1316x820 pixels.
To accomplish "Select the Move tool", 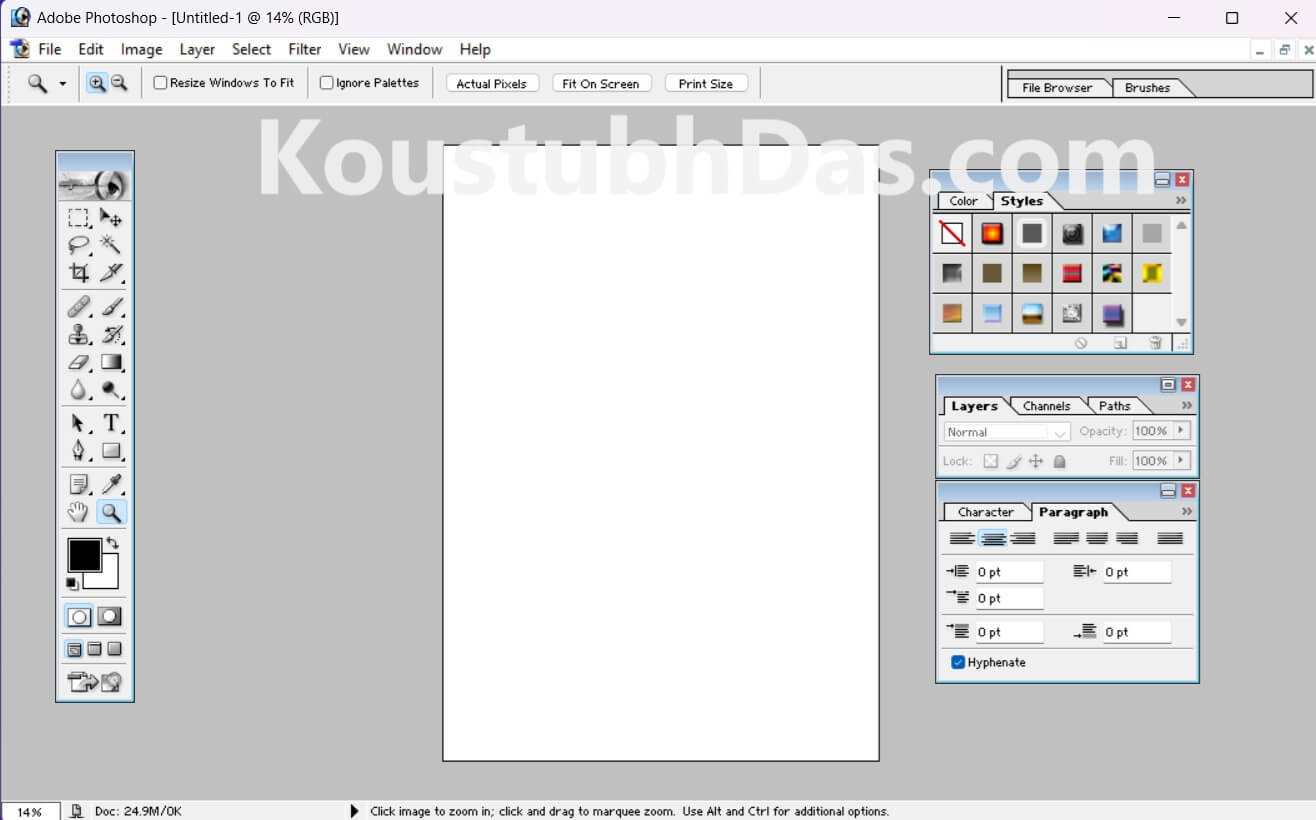I will tap(111, 218).
